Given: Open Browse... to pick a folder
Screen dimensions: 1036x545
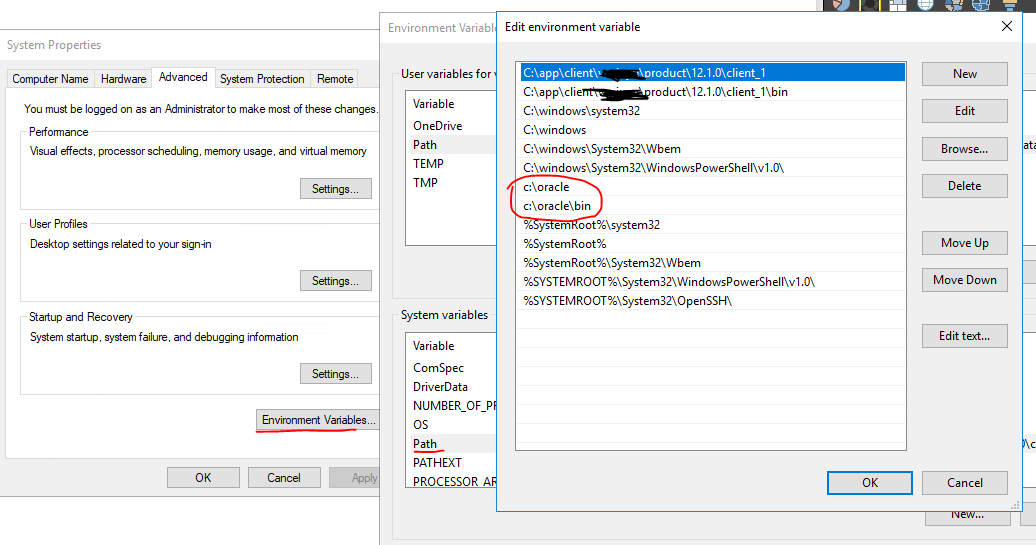Looking at the screenshot, I should click(965, 149).
